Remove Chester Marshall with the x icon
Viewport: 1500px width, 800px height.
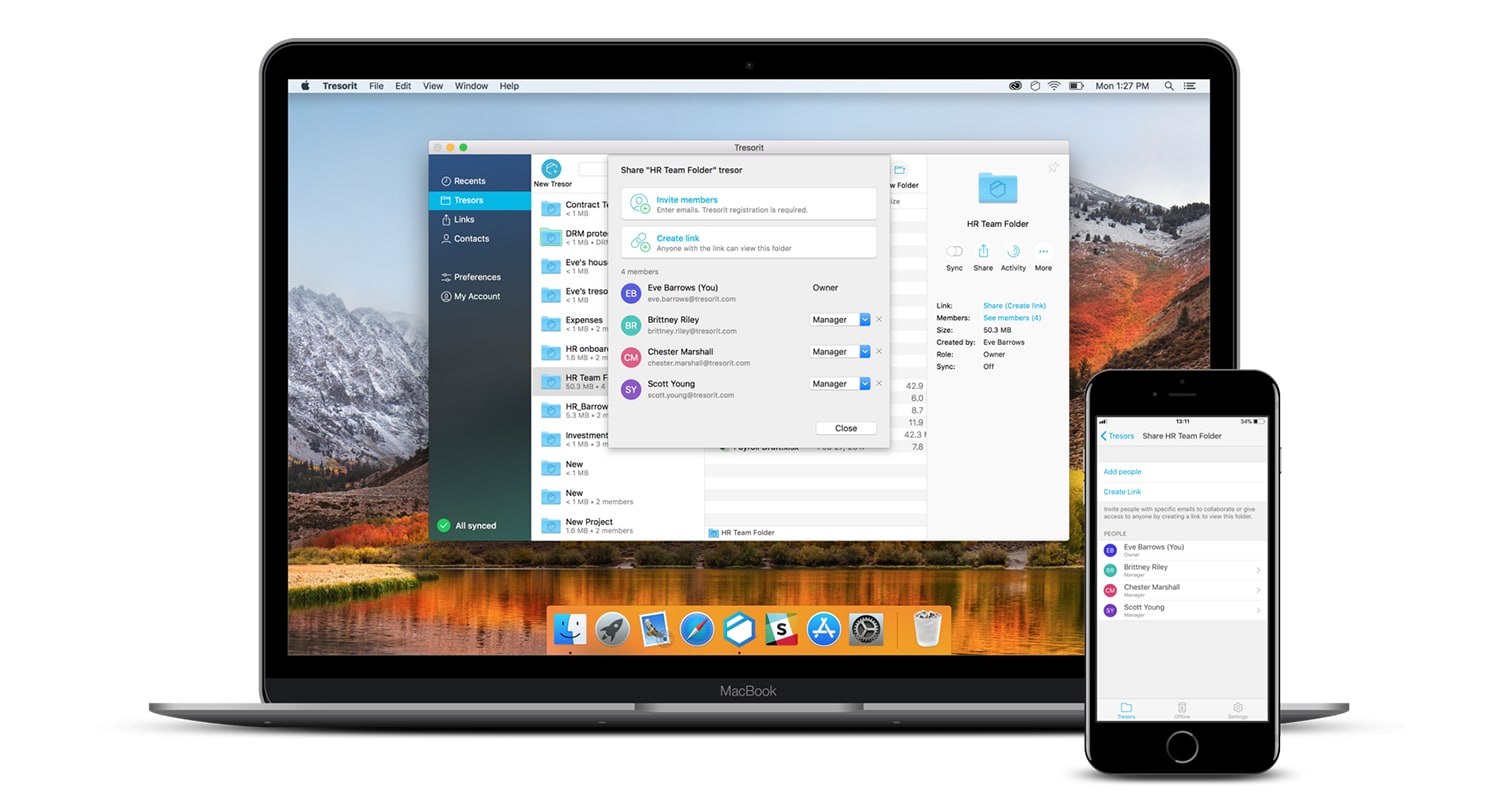point(879,352)
